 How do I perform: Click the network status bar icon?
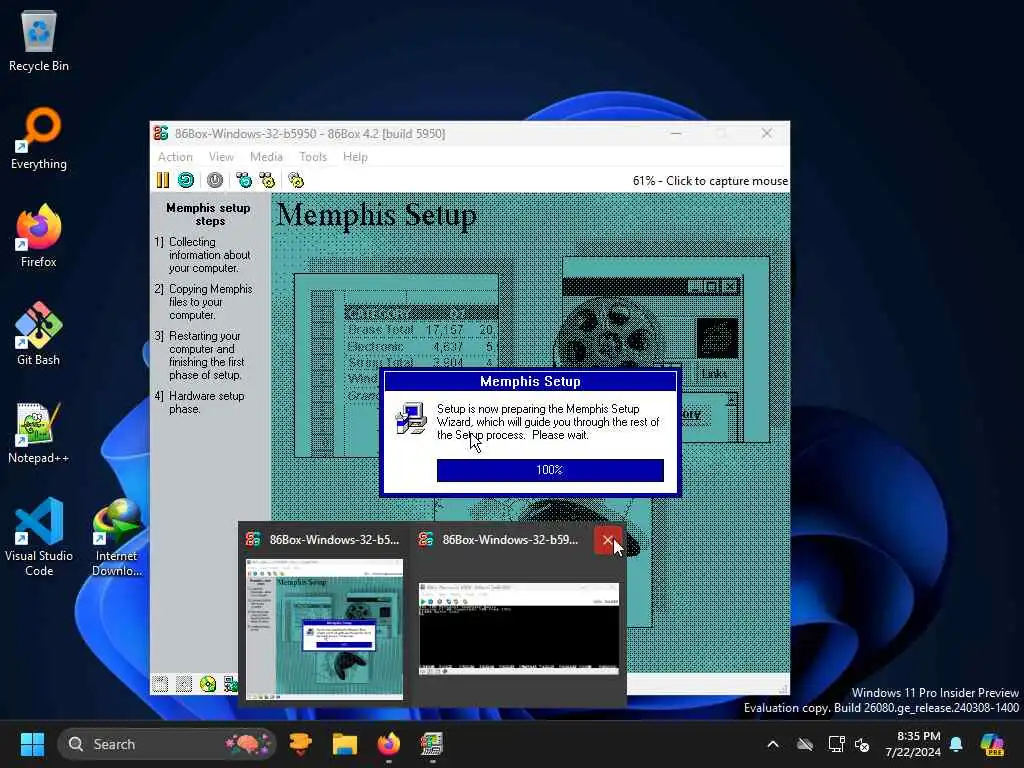pyautogui.click(x=231, y=684)
